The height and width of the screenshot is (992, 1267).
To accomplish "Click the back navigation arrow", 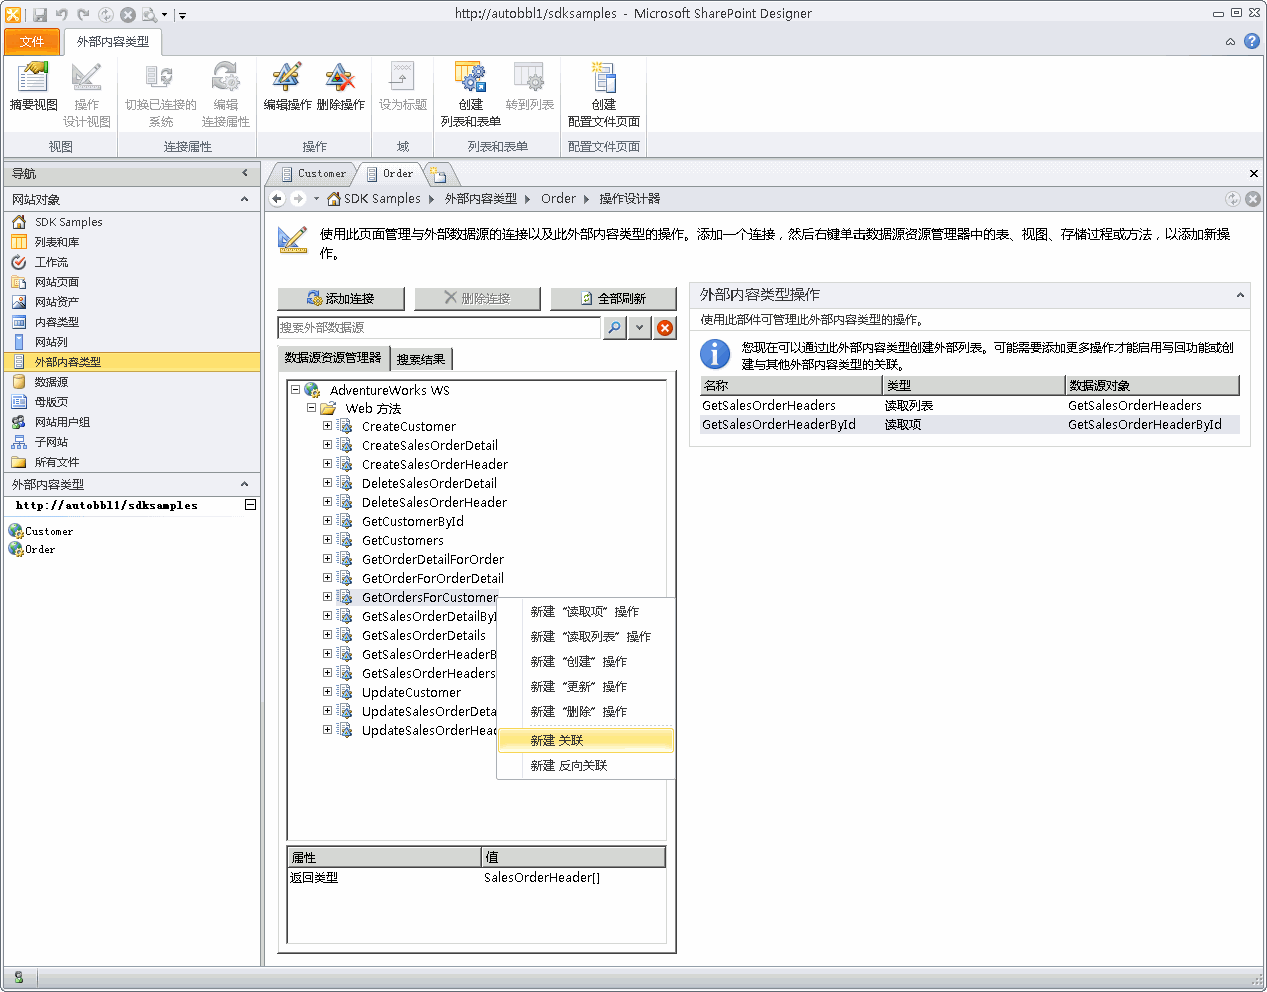I will 278,199.
